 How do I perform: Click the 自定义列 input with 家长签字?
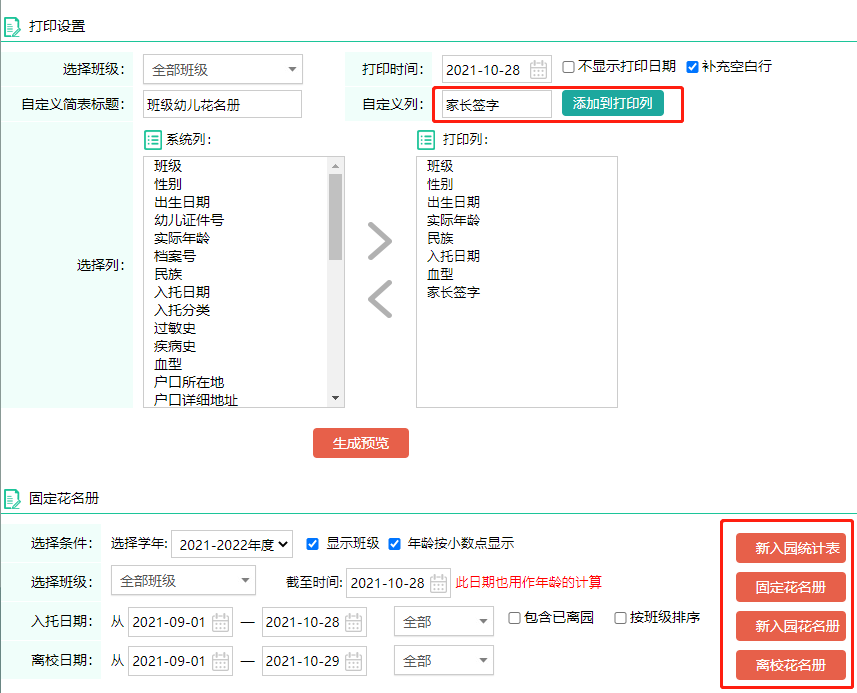tap(496, 104)
